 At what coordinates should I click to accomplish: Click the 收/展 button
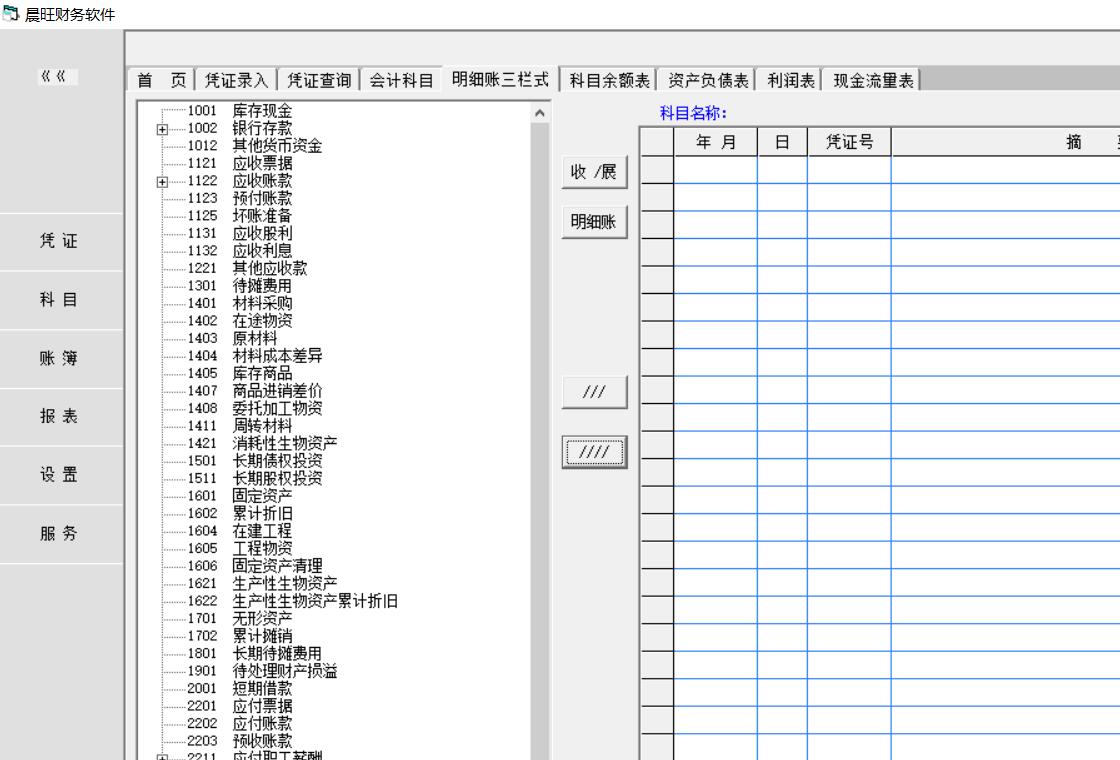(594, 174)
